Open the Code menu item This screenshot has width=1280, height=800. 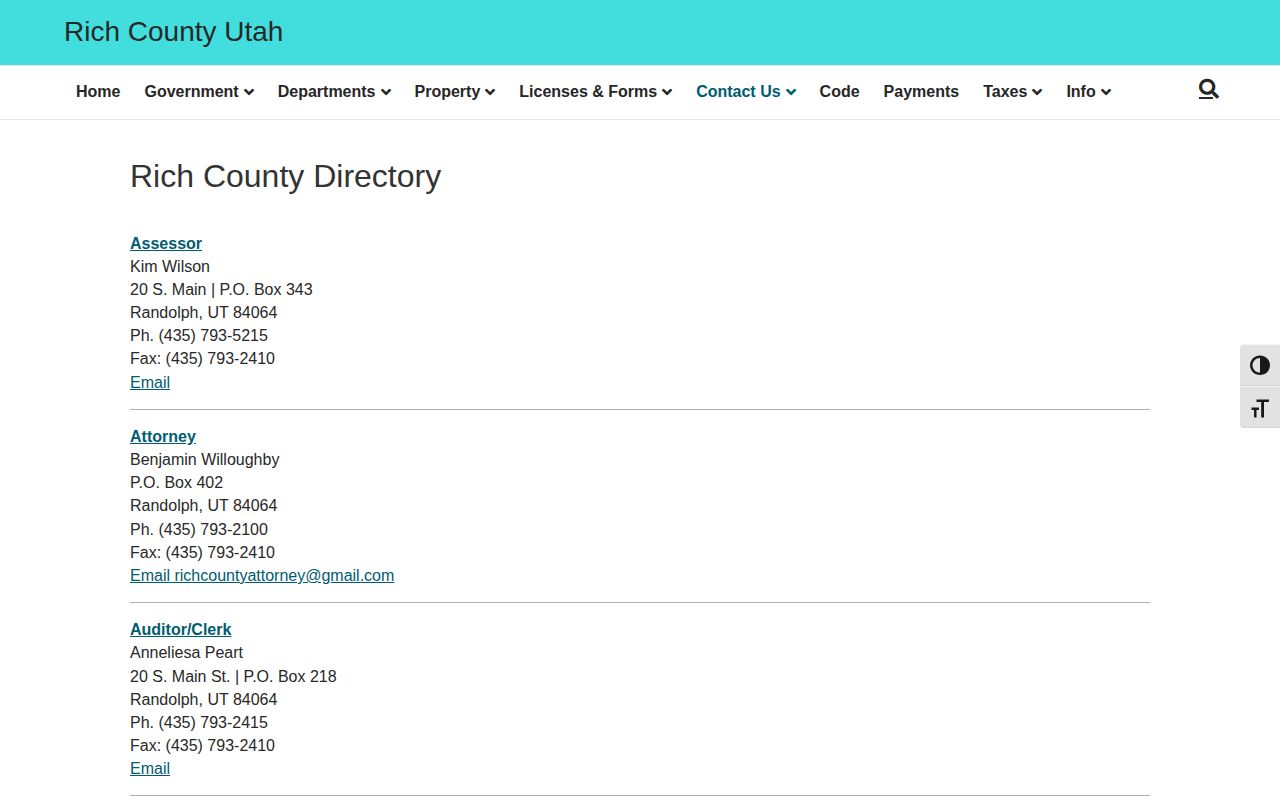pyautogui.click(x=839, y=91)
